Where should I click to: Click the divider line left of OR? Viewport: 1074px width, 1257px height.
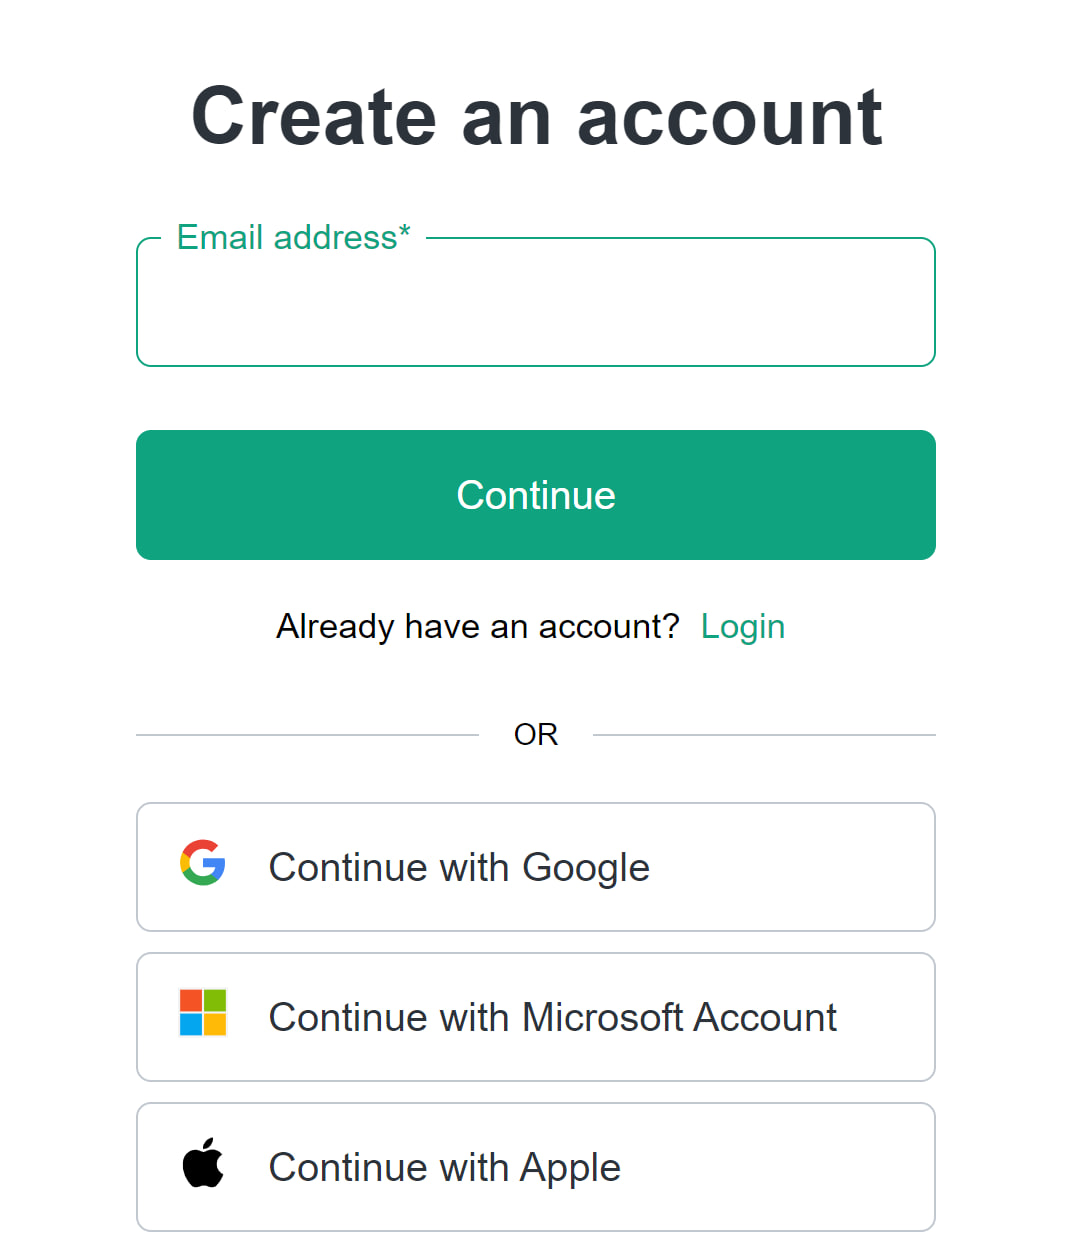(307, 735)
